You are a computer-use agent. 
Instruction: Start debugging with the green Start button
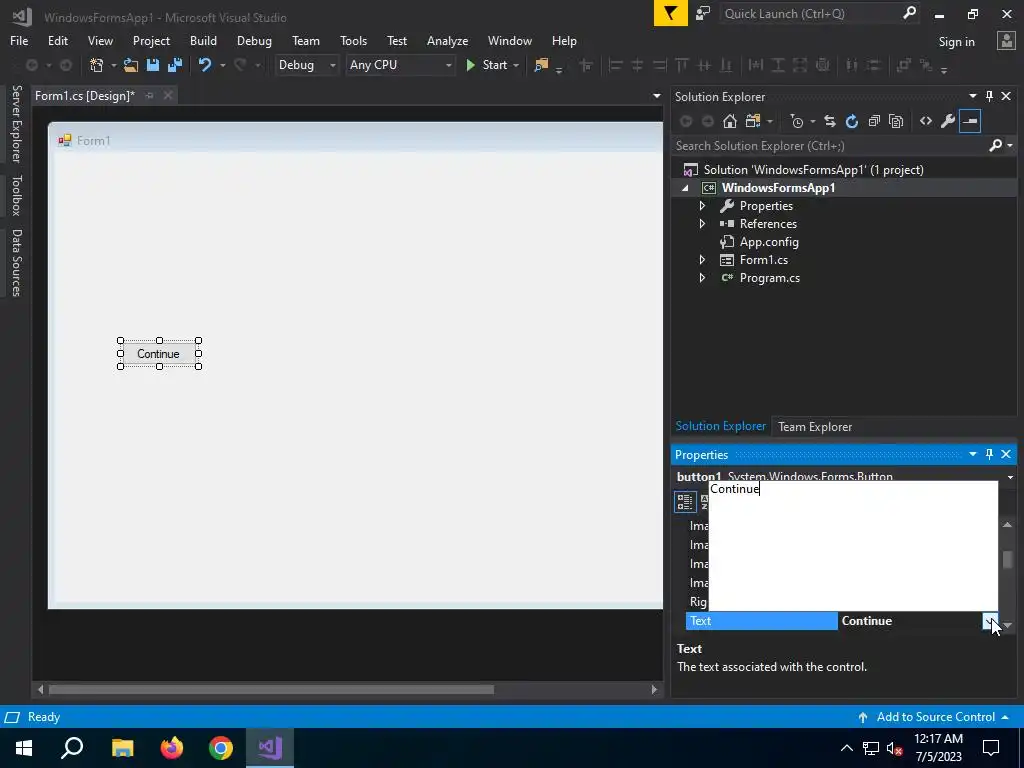point(487,65)
